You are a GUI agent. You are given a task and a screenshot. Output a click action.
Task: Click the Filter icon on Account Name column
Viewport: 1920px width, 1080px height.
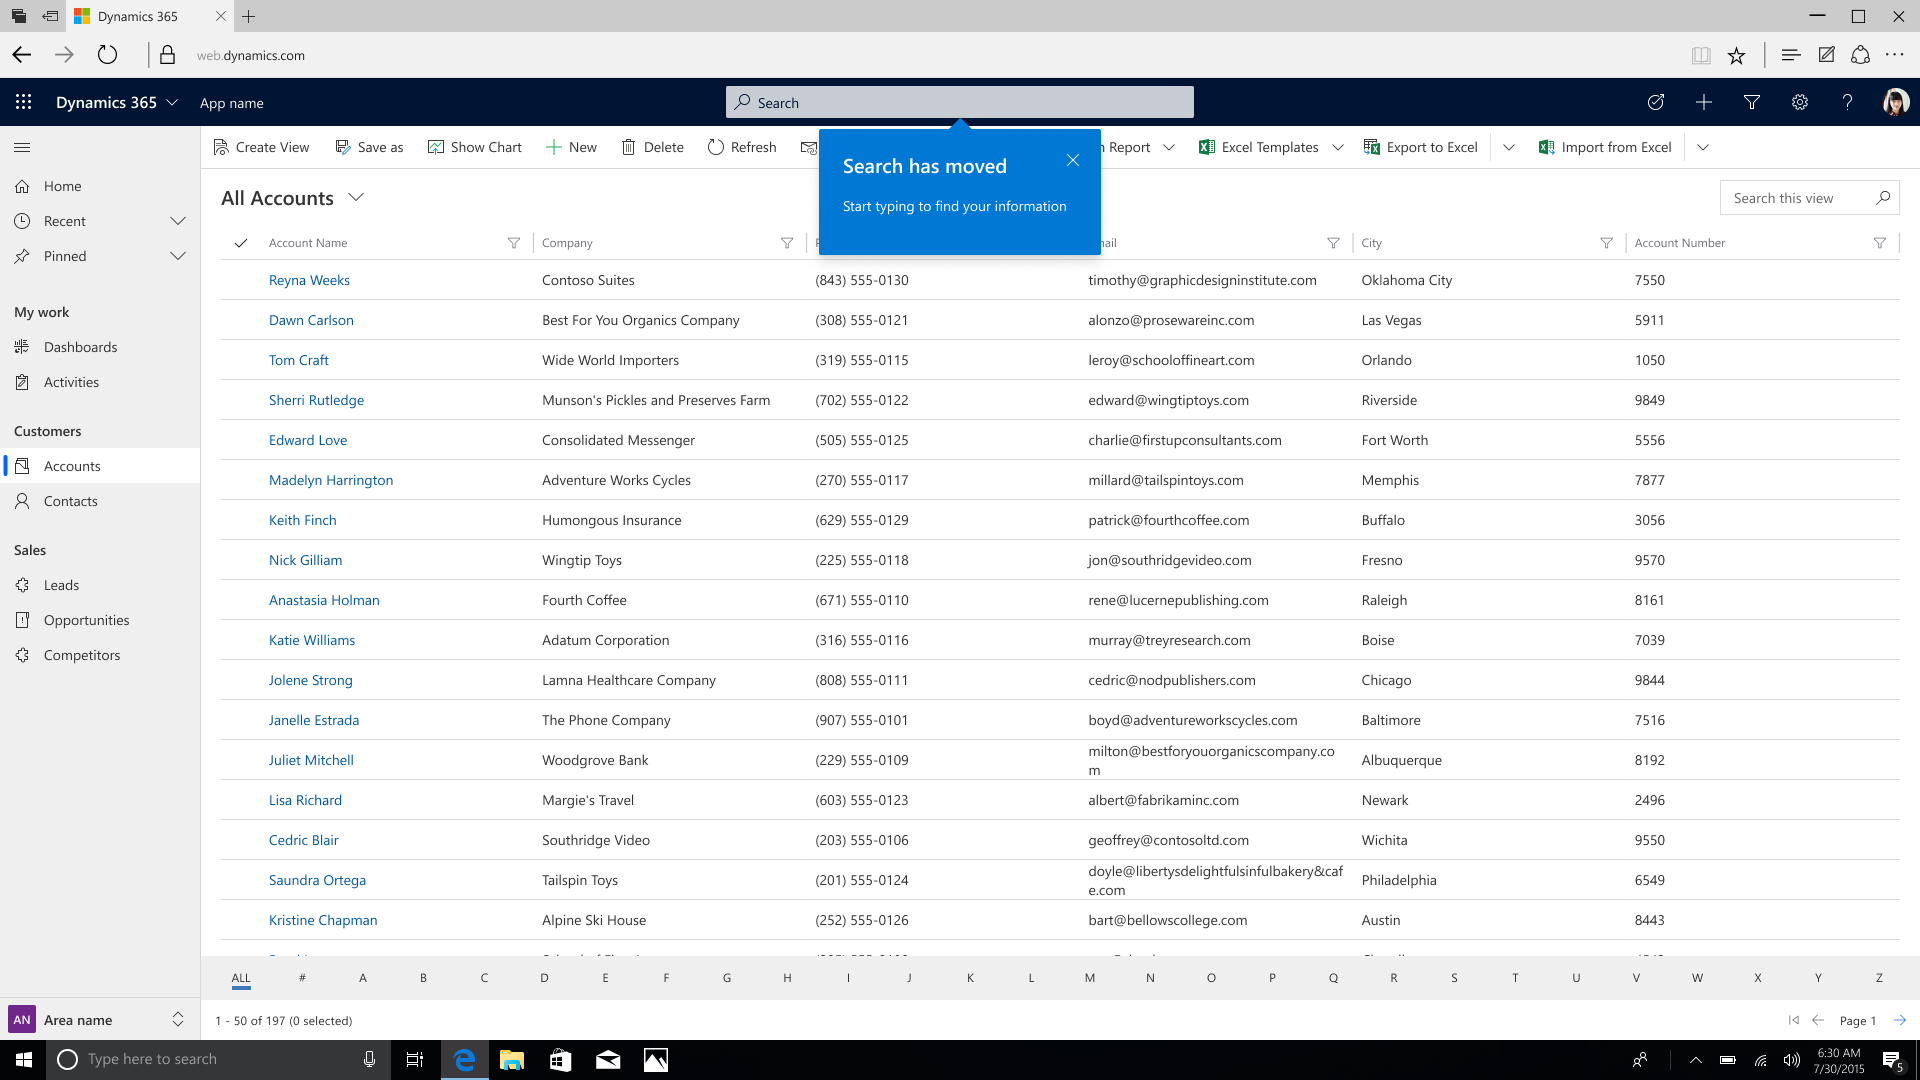coord(513,243)
